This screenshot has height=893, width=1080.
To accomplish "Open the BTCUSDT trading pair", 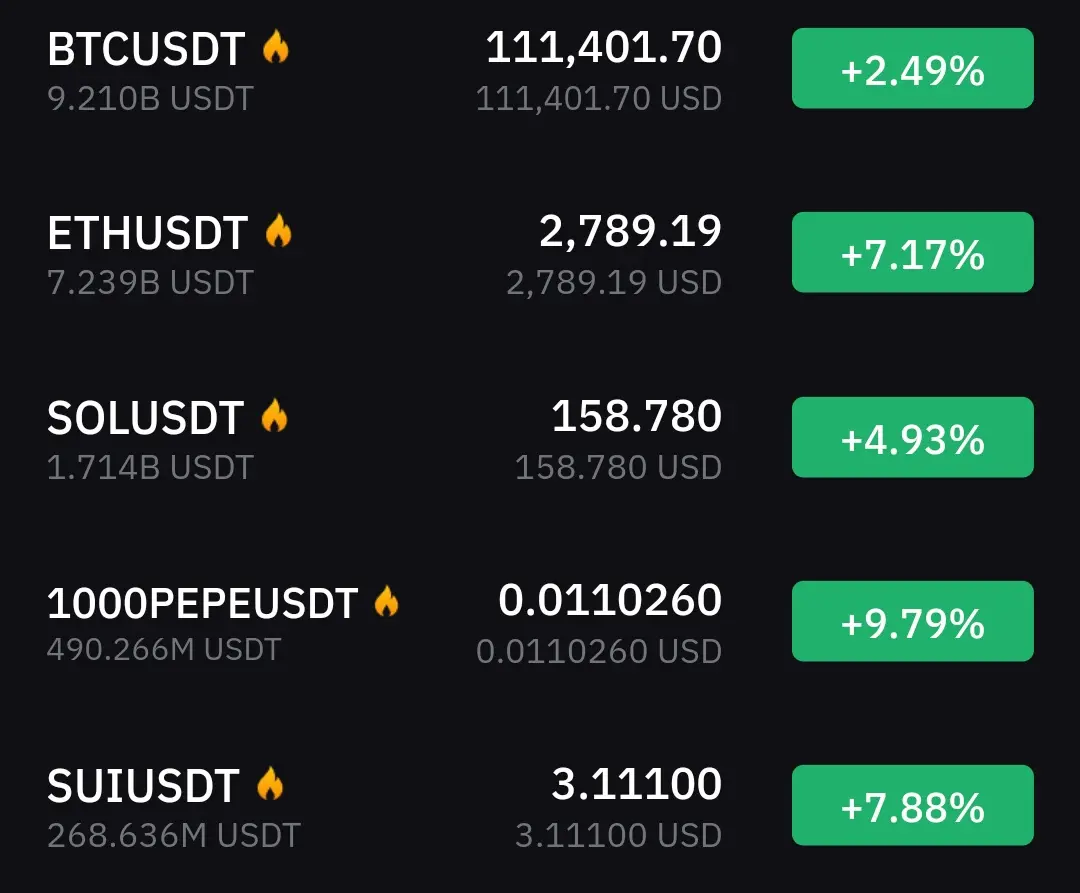I will click(x=146, y=49).
